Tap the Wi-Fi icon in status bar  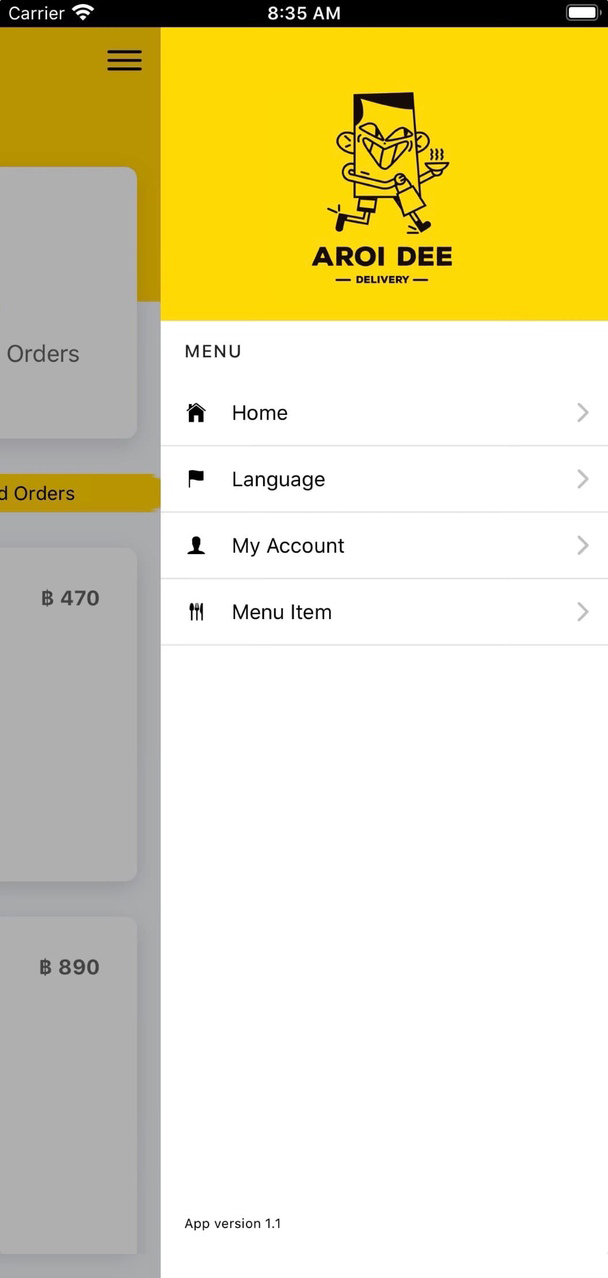point(83,13)
